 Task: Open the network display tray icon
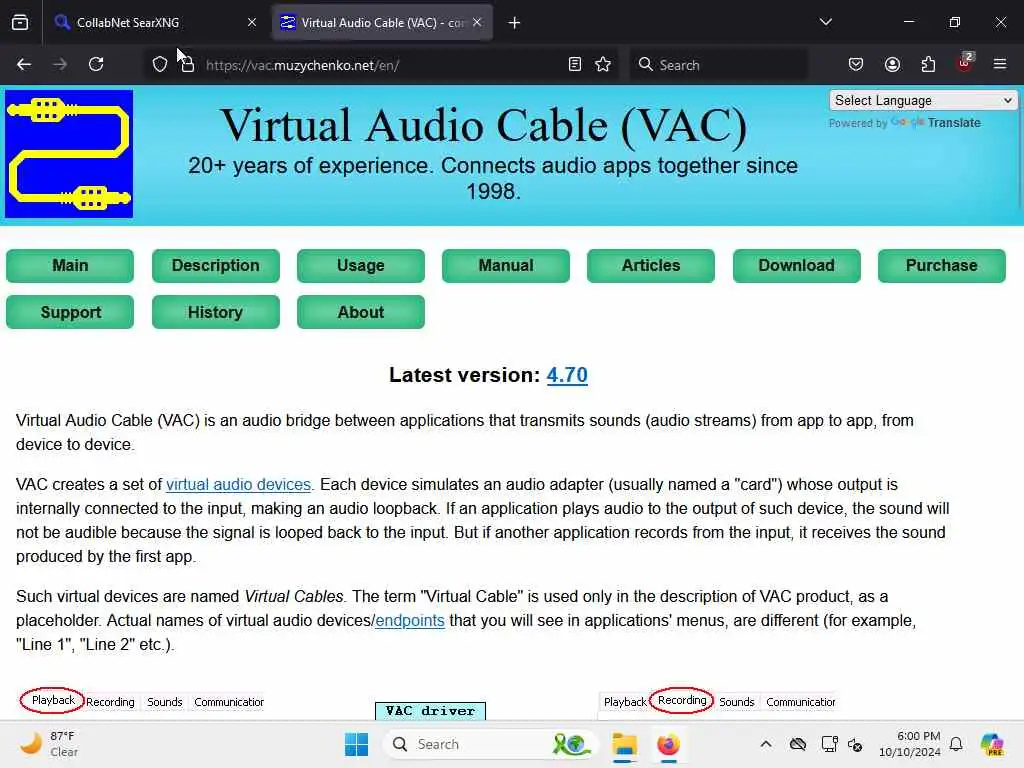[829, 744]
